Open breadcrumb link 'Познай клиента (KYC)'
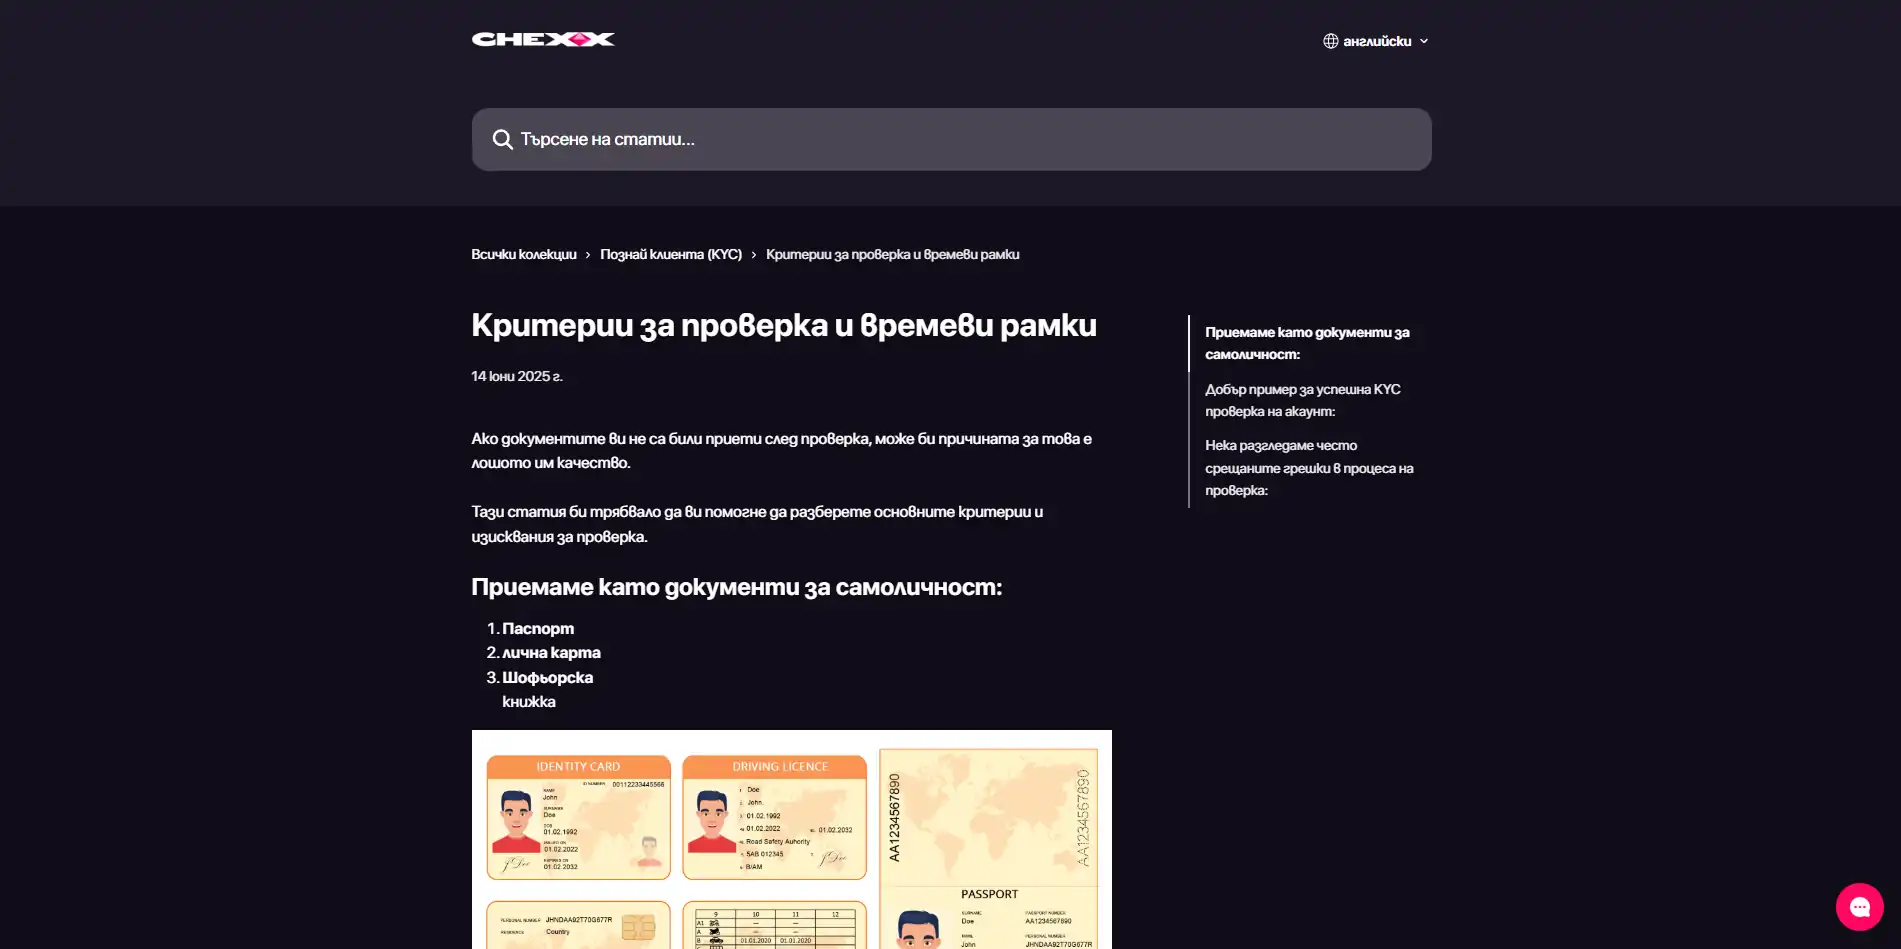The height and width of the screenshot is (949, 1901). (x=671, y=254)
